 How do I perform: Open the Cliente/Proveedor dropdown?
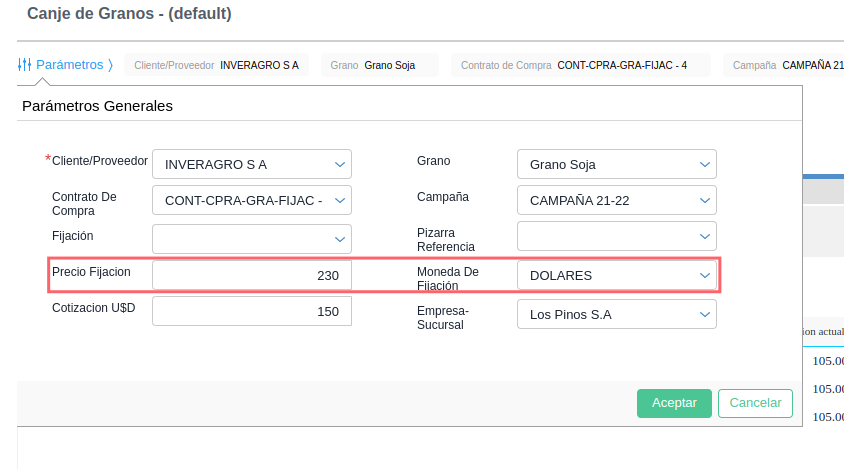coord(251,164)
